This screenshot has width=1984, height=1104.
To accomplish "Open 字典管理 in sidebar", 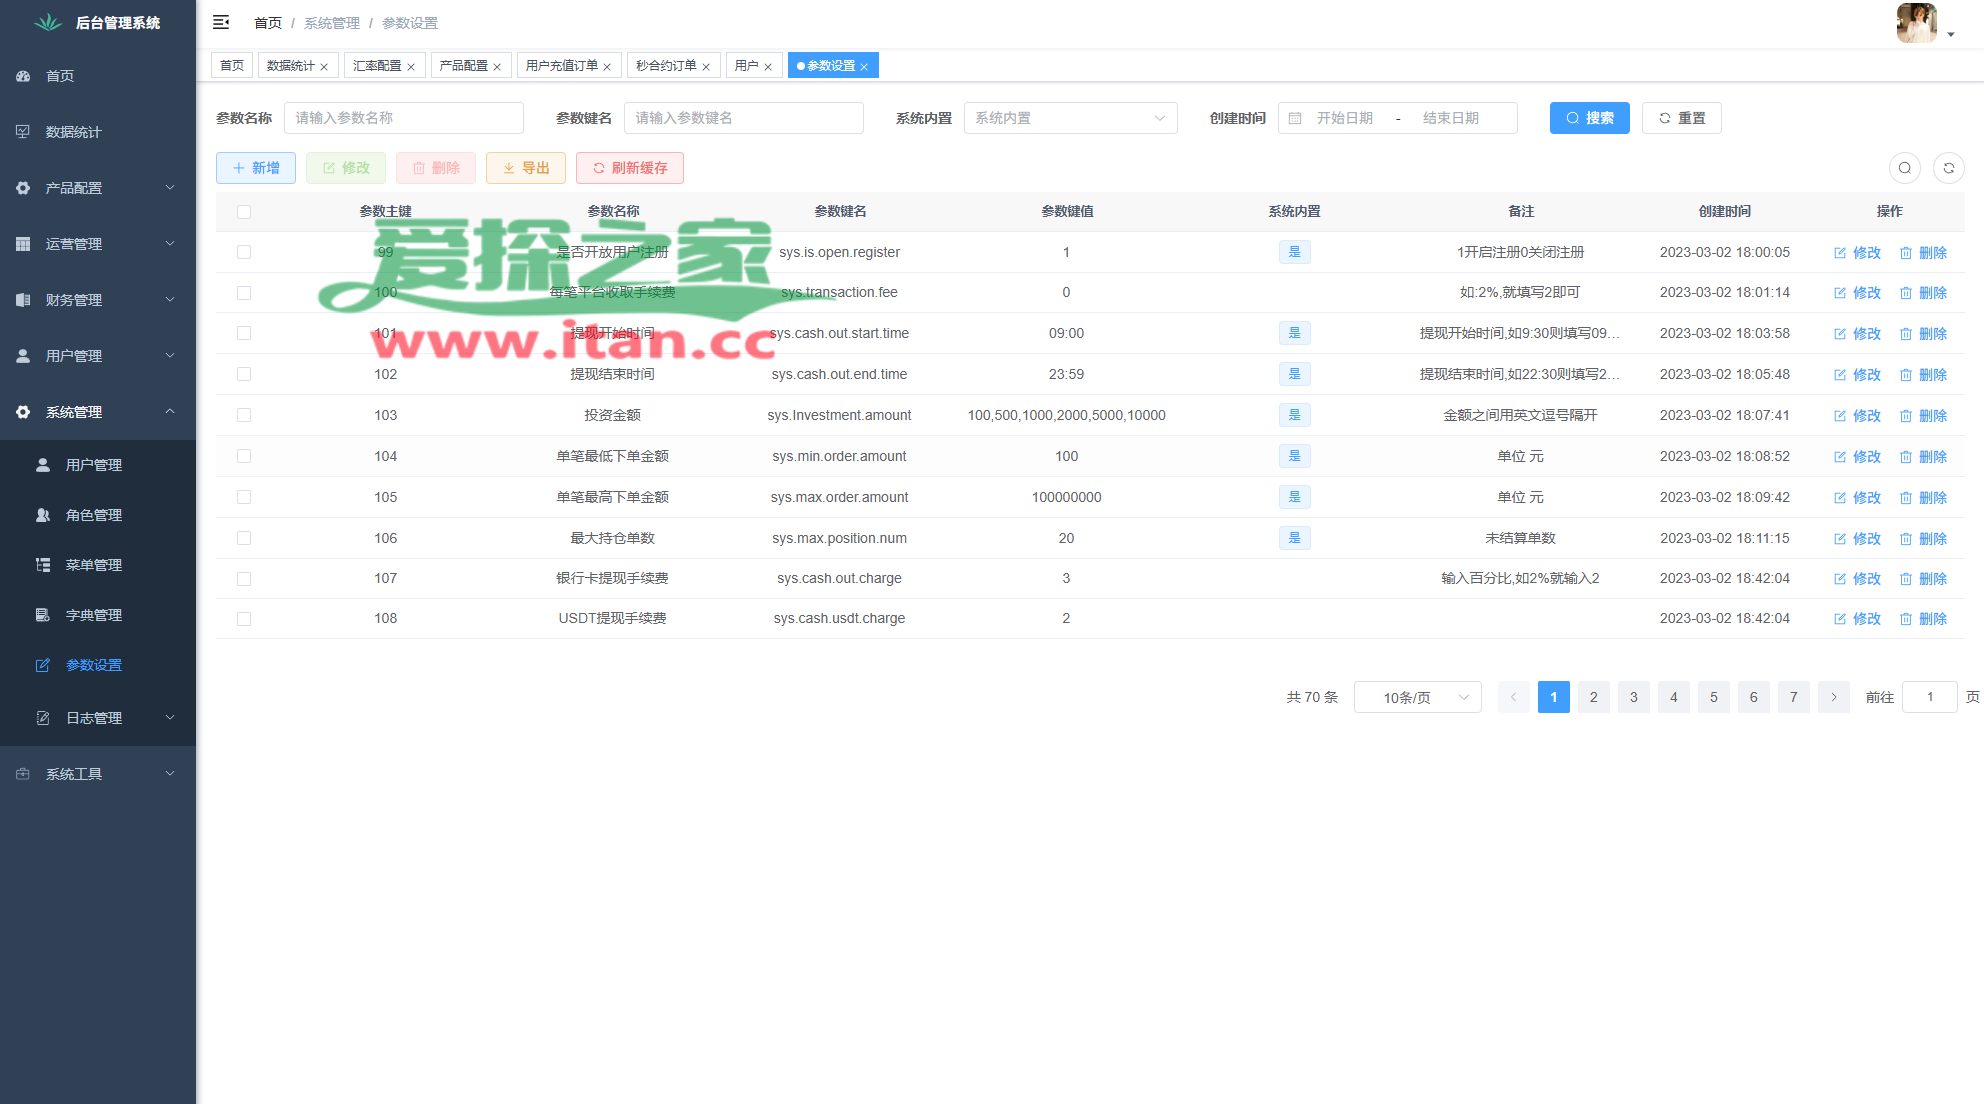I will tap(93, 615).
